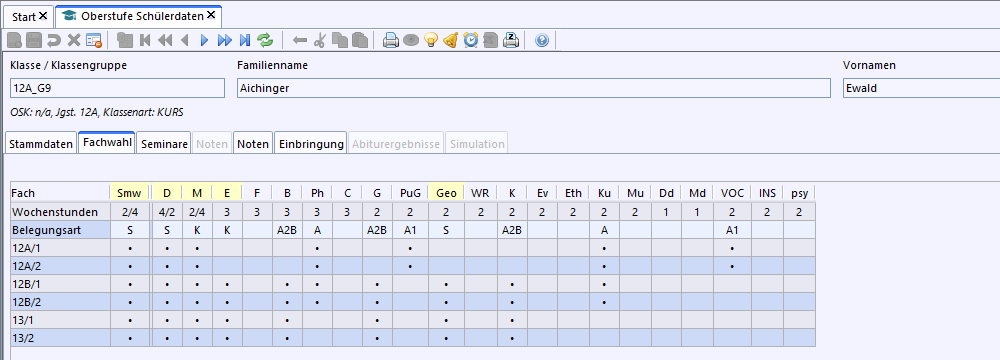Image resolution: width=1000 pixels, height=360 pixels.
Task: Click the alarm clock icon
Action: tap(471, 40)
